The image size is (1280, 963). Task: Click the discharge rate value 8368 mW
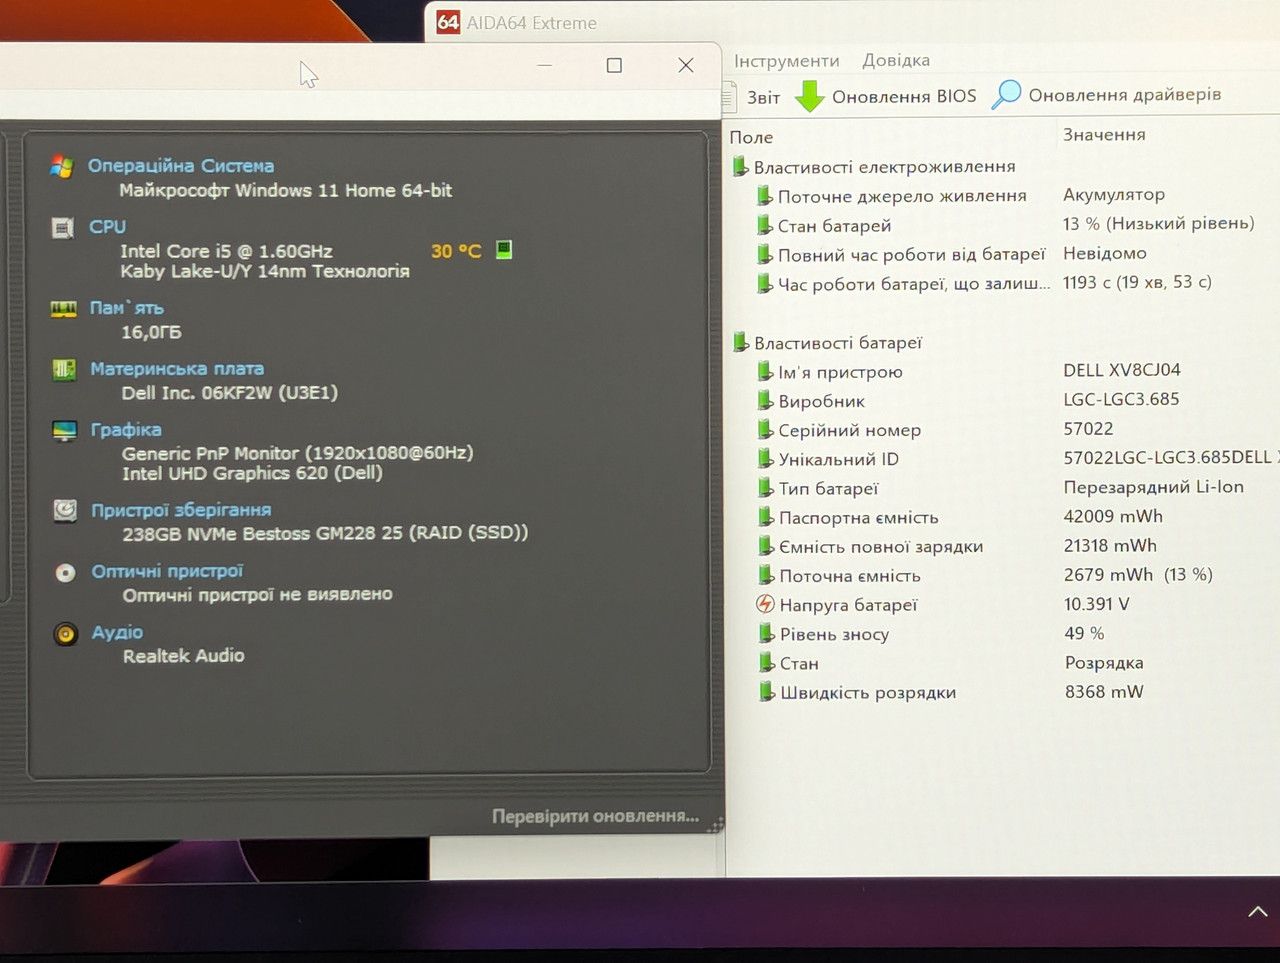pos(1104,692)
